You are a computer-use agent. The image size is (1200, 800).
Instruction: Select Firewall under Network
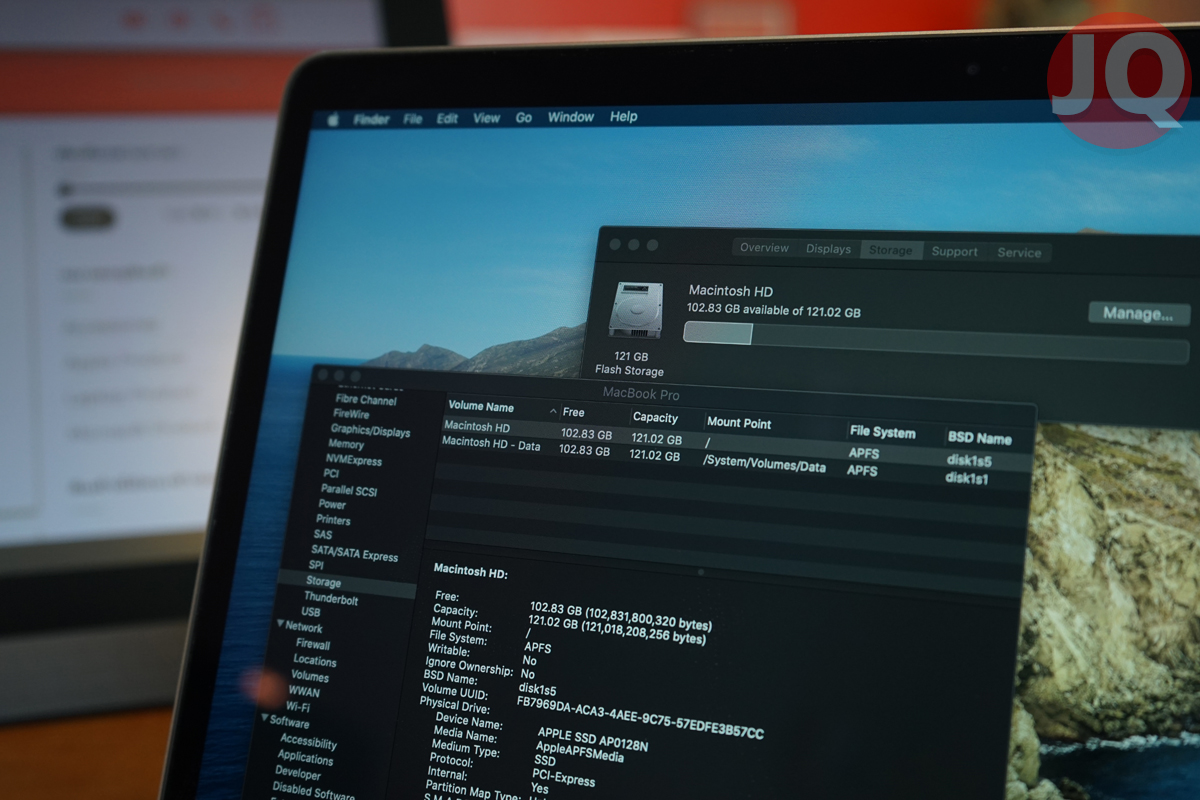[x=313, y=644]
